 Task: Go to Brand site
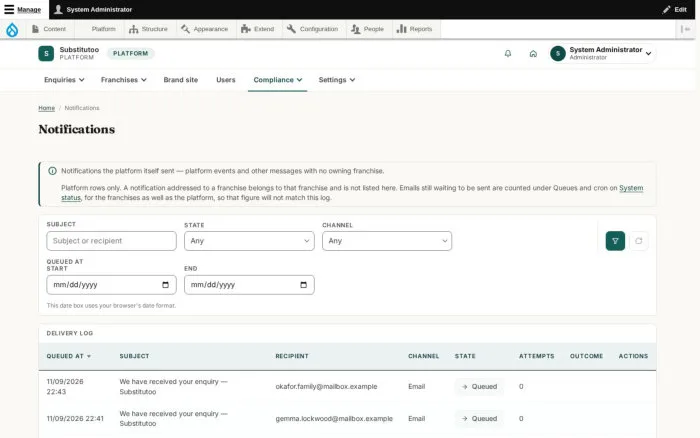pyautogui.click(x=180, y=80)
